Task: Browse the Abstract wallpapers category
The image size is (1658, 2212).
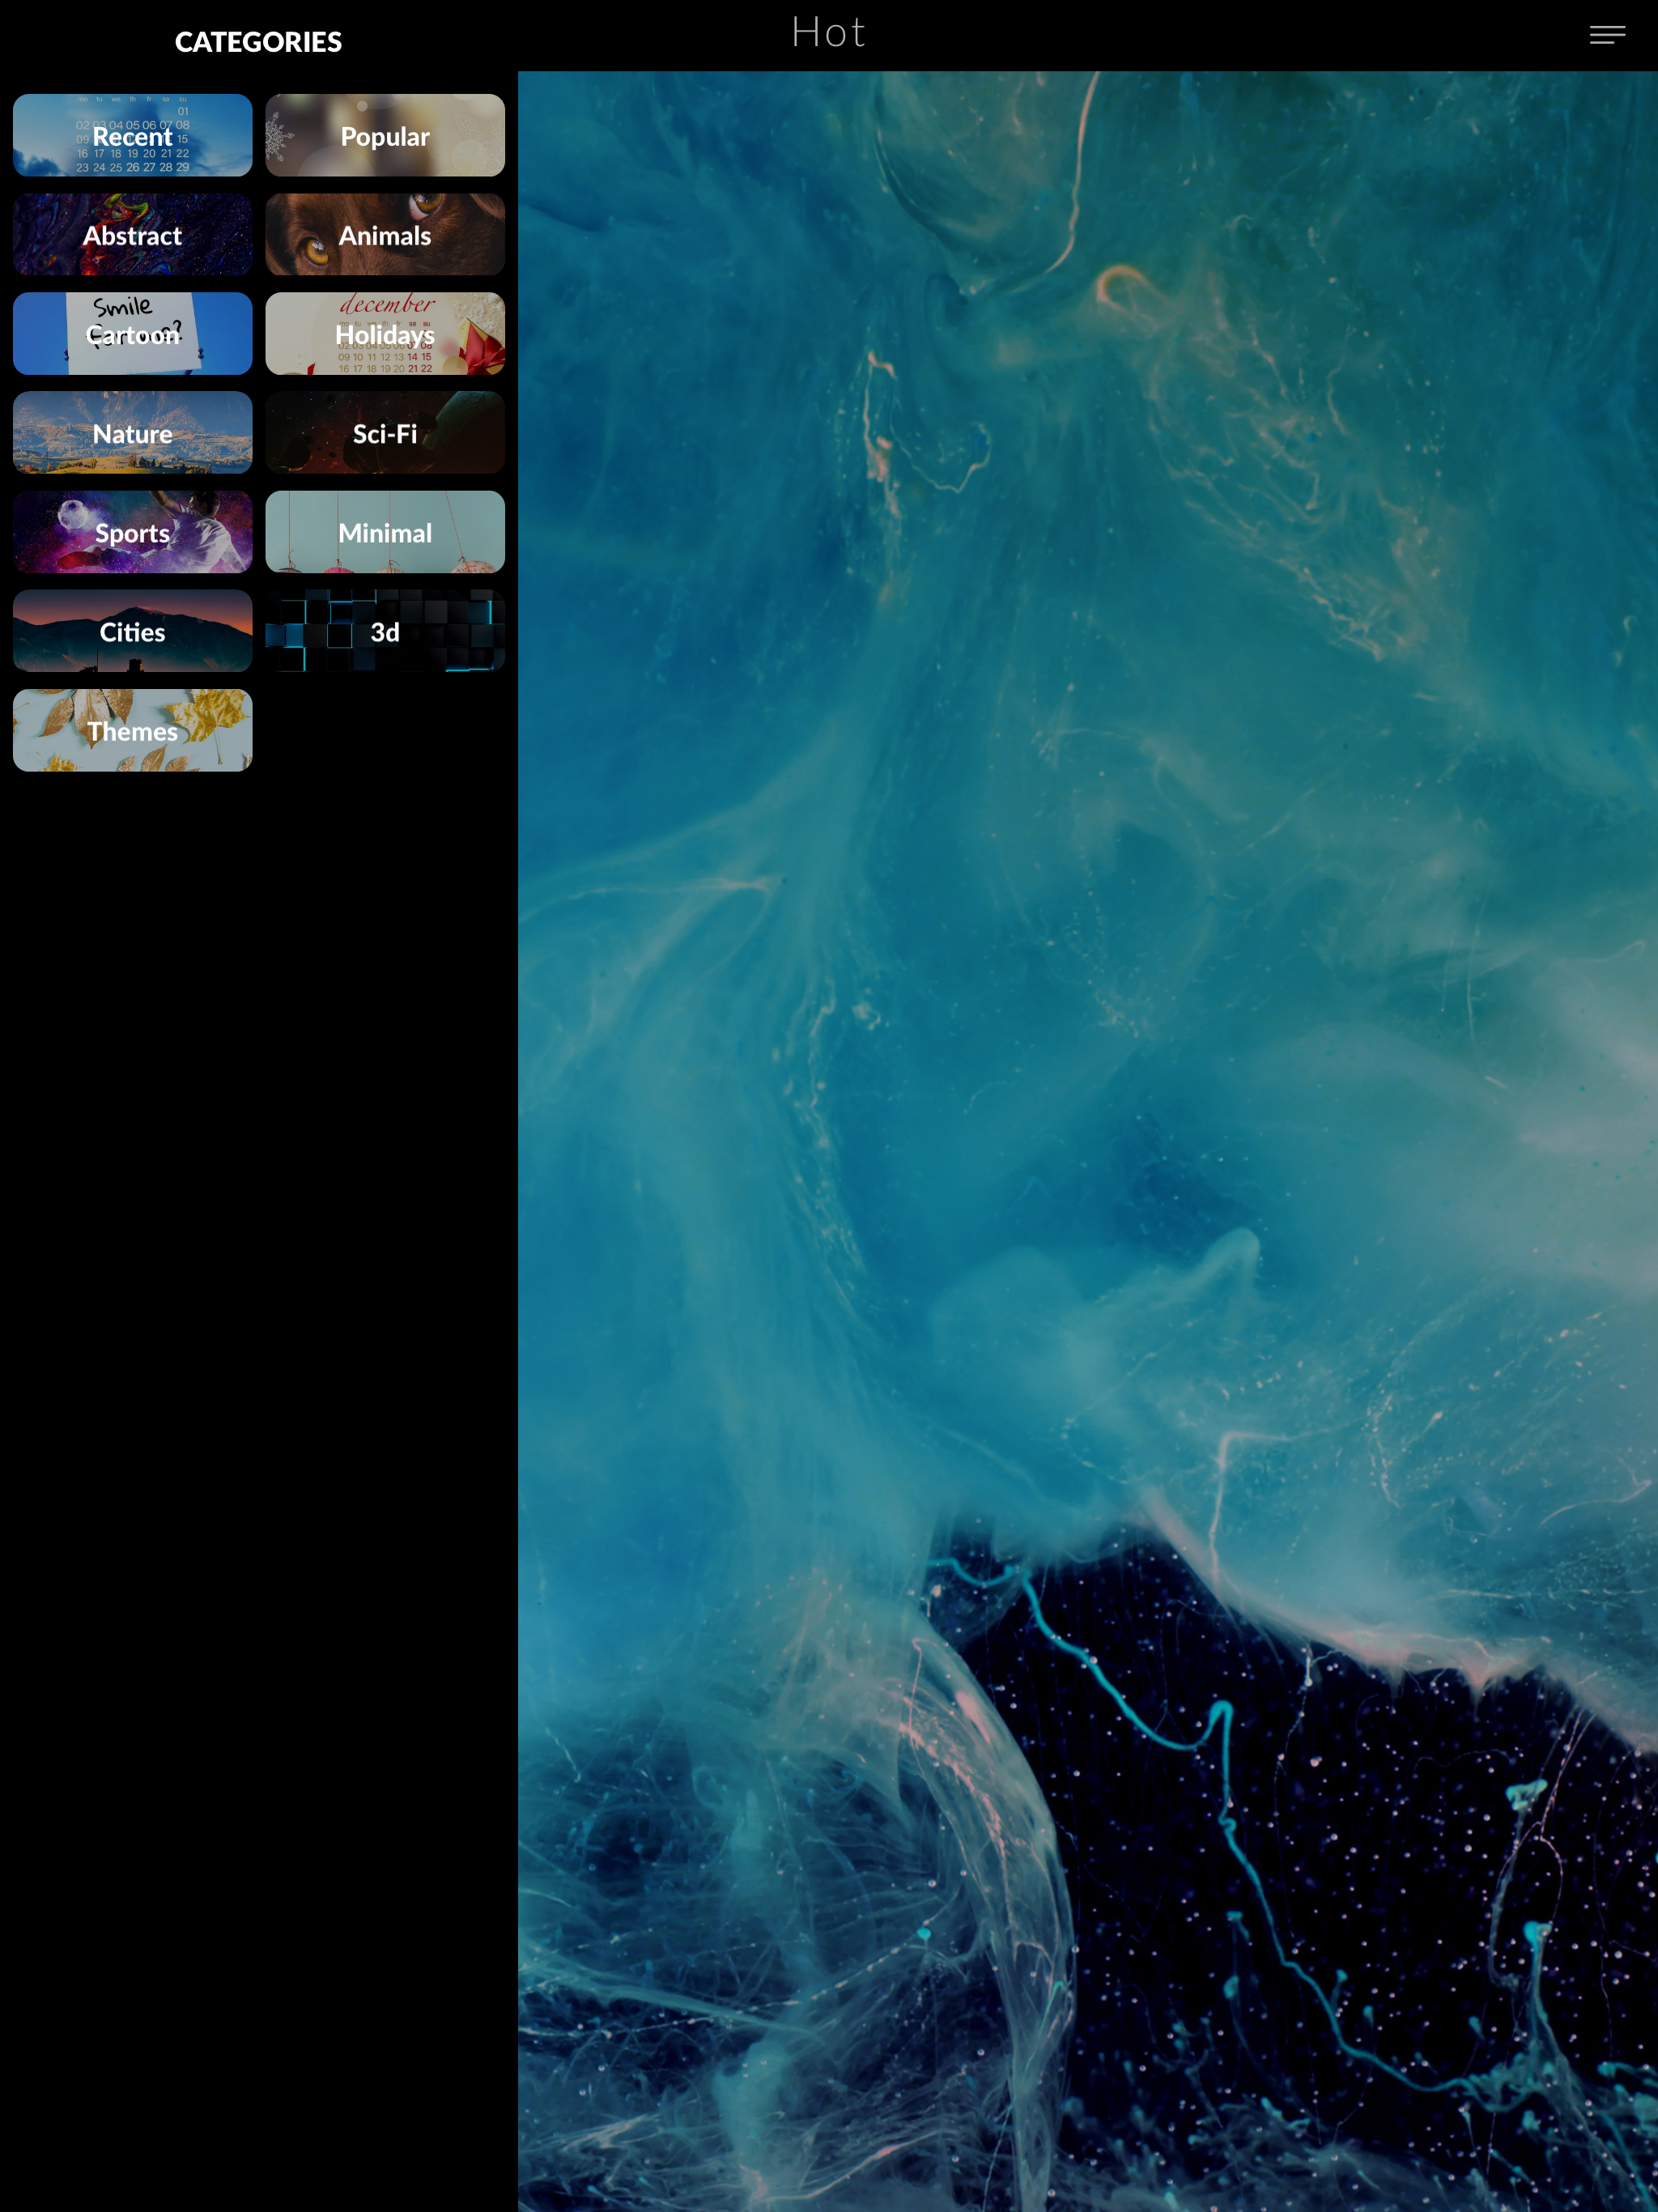Action: tap(132, 234)
